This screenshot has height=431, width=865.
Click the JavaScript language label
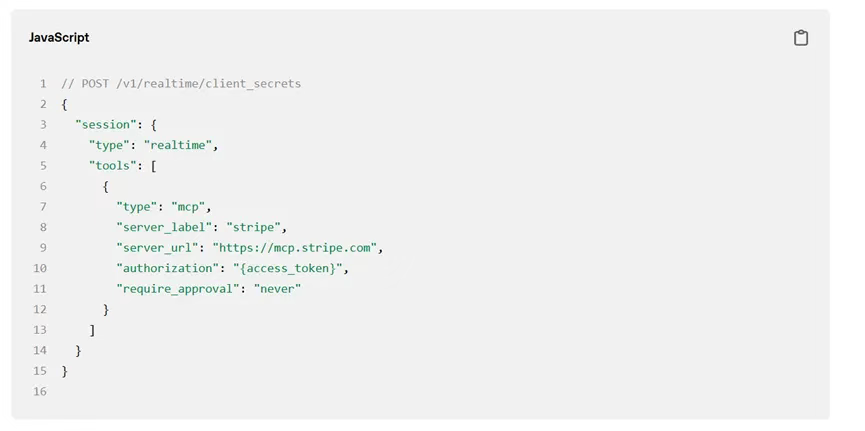click(x=59, y=38)
